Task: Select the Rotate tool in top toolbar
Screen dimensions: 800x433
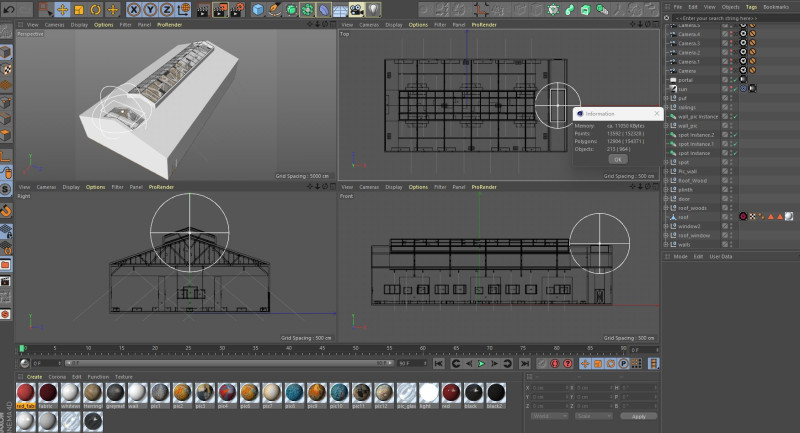Action: [x=95, y=9]
